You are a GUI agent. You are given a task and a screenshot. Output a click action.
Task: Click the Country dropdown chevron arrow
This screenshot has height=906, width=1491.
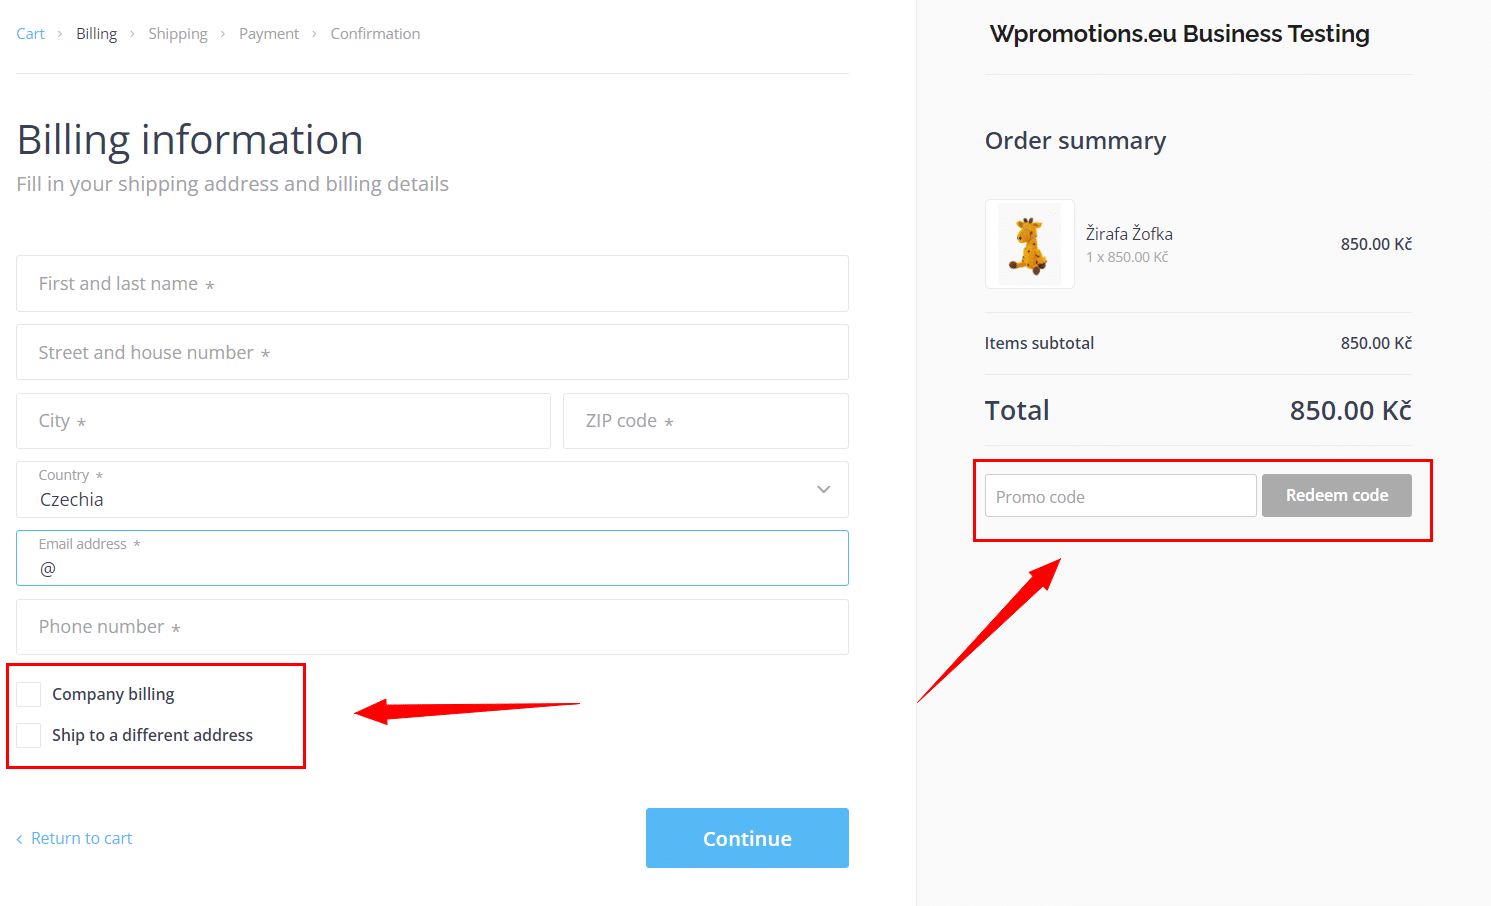coord(823,489)
